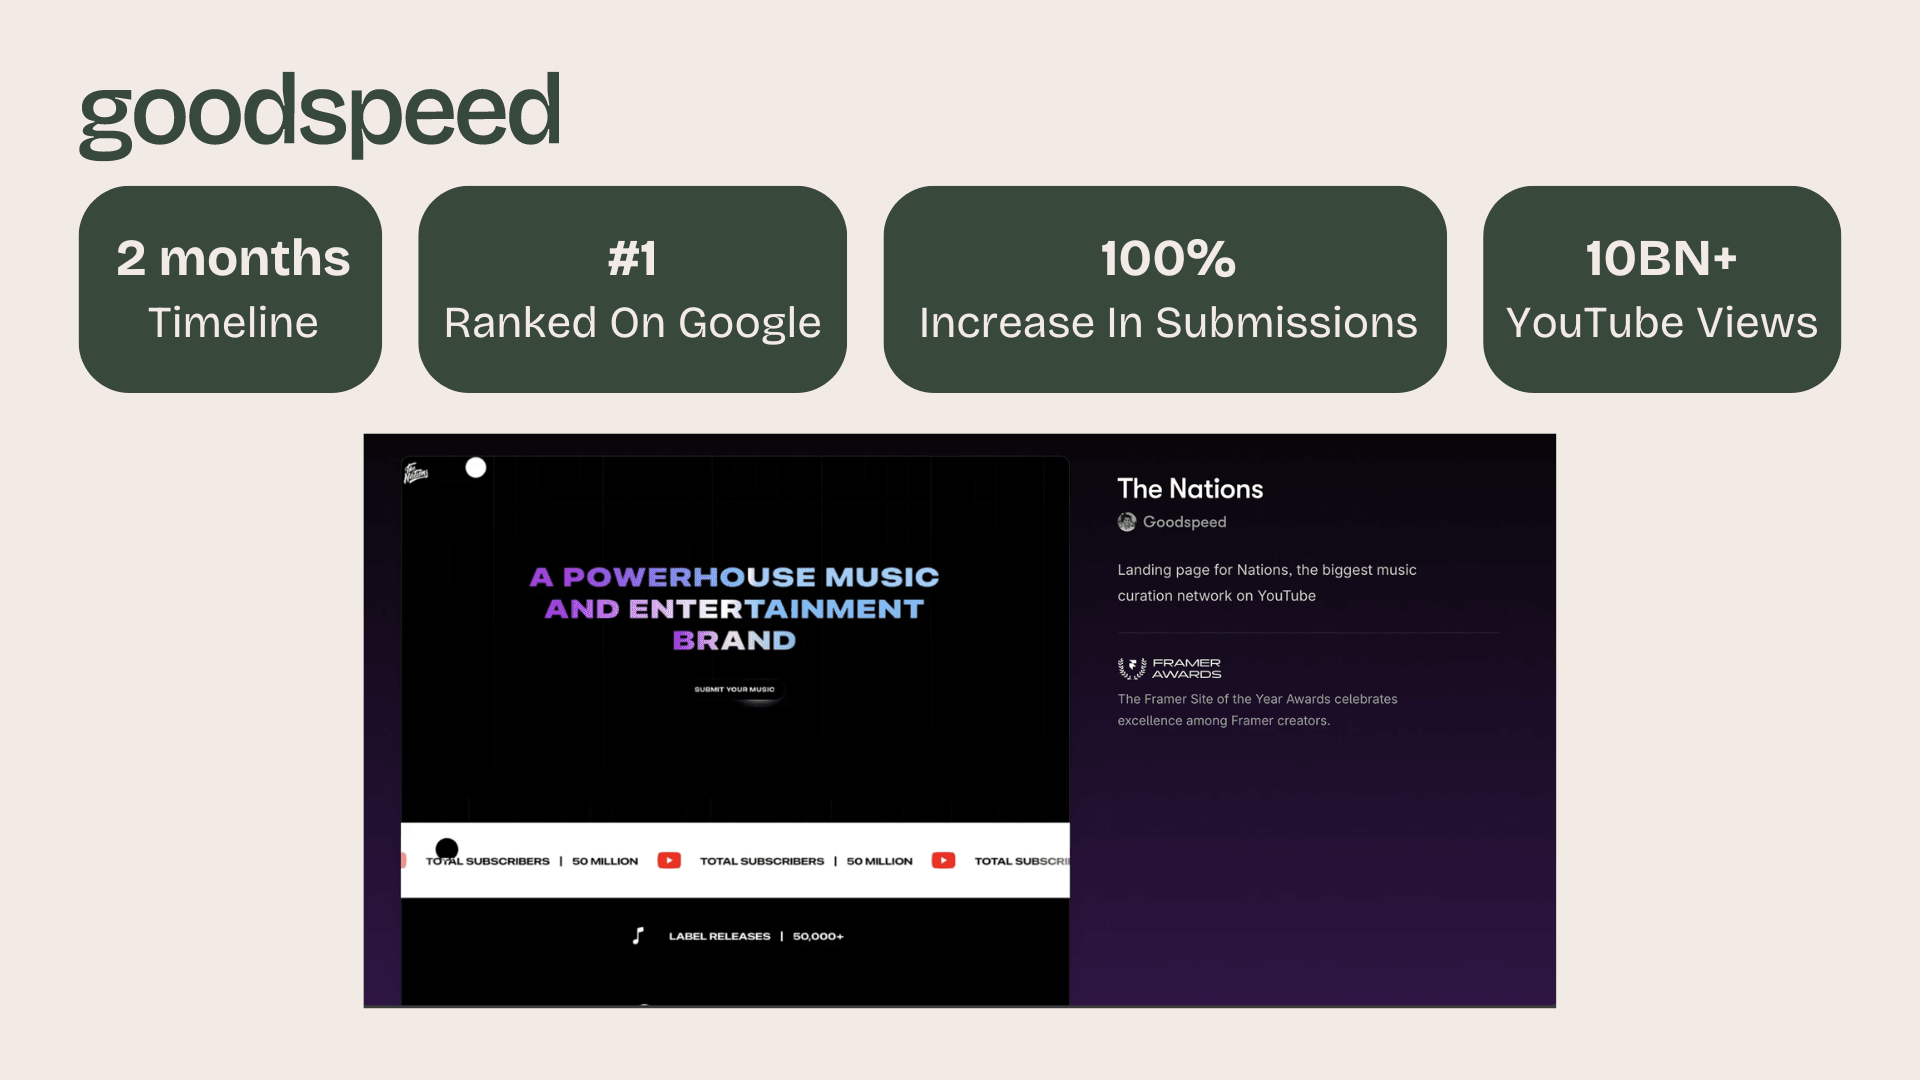Click the first YouTube icon in the ticker
The height and width of the screenshot is (1080, 1920).
coord(669,860)
